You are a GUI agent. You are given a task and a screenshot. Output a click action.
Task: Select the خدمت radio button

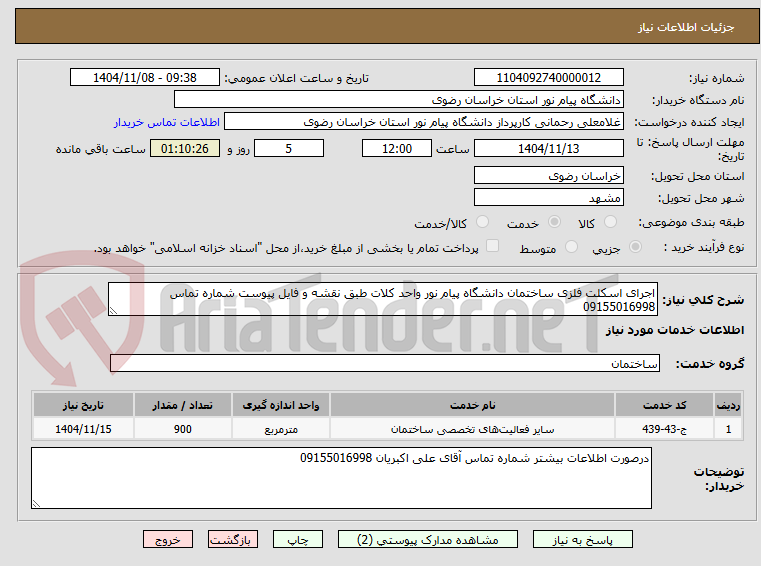coord(554,222)
